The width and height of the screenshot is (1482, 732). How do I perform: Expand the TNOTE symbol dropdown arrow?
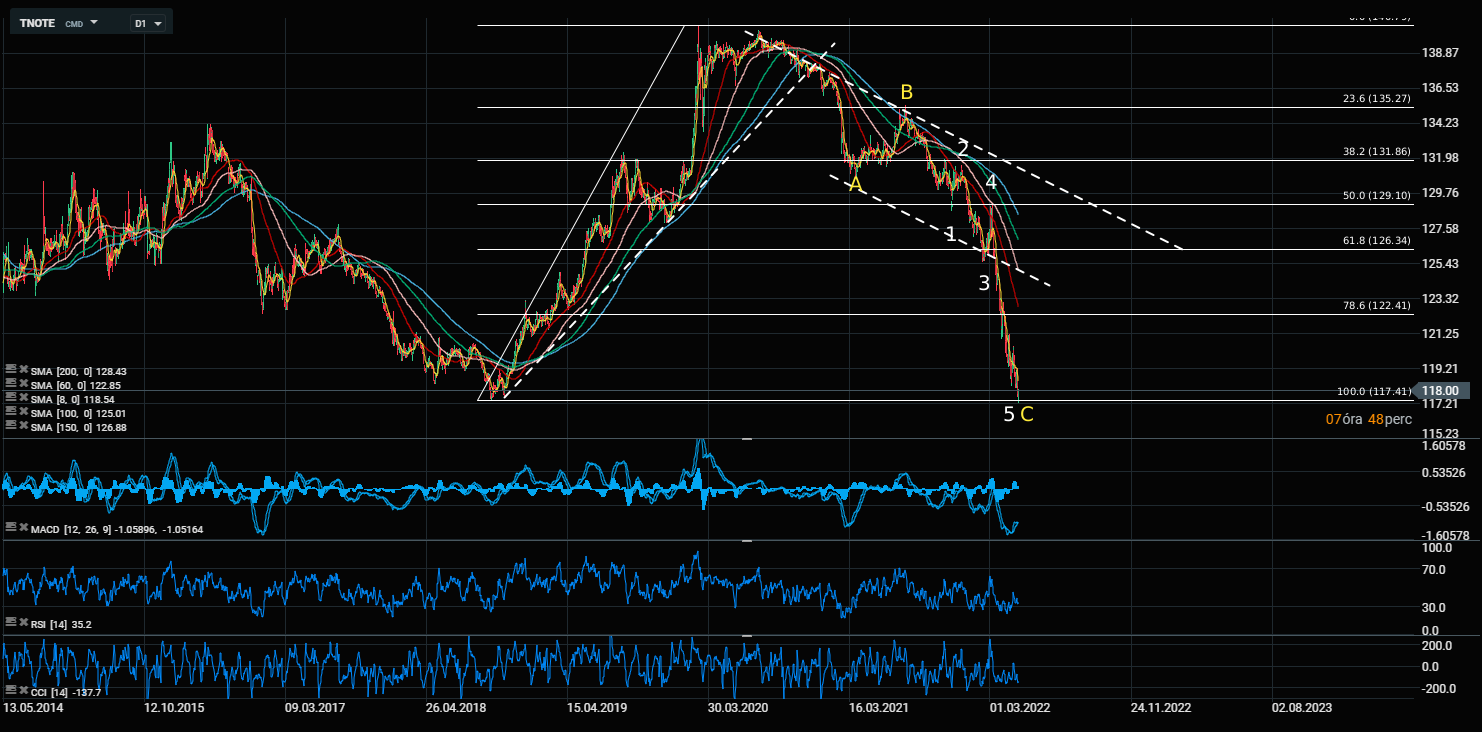coord(94,22)
